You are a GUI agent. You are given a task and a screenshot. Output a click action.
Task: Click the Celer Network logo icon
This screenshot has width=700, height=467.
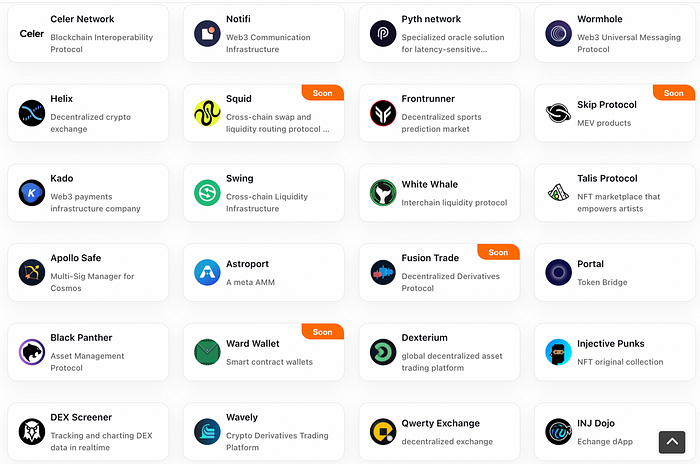pos(32,33)
